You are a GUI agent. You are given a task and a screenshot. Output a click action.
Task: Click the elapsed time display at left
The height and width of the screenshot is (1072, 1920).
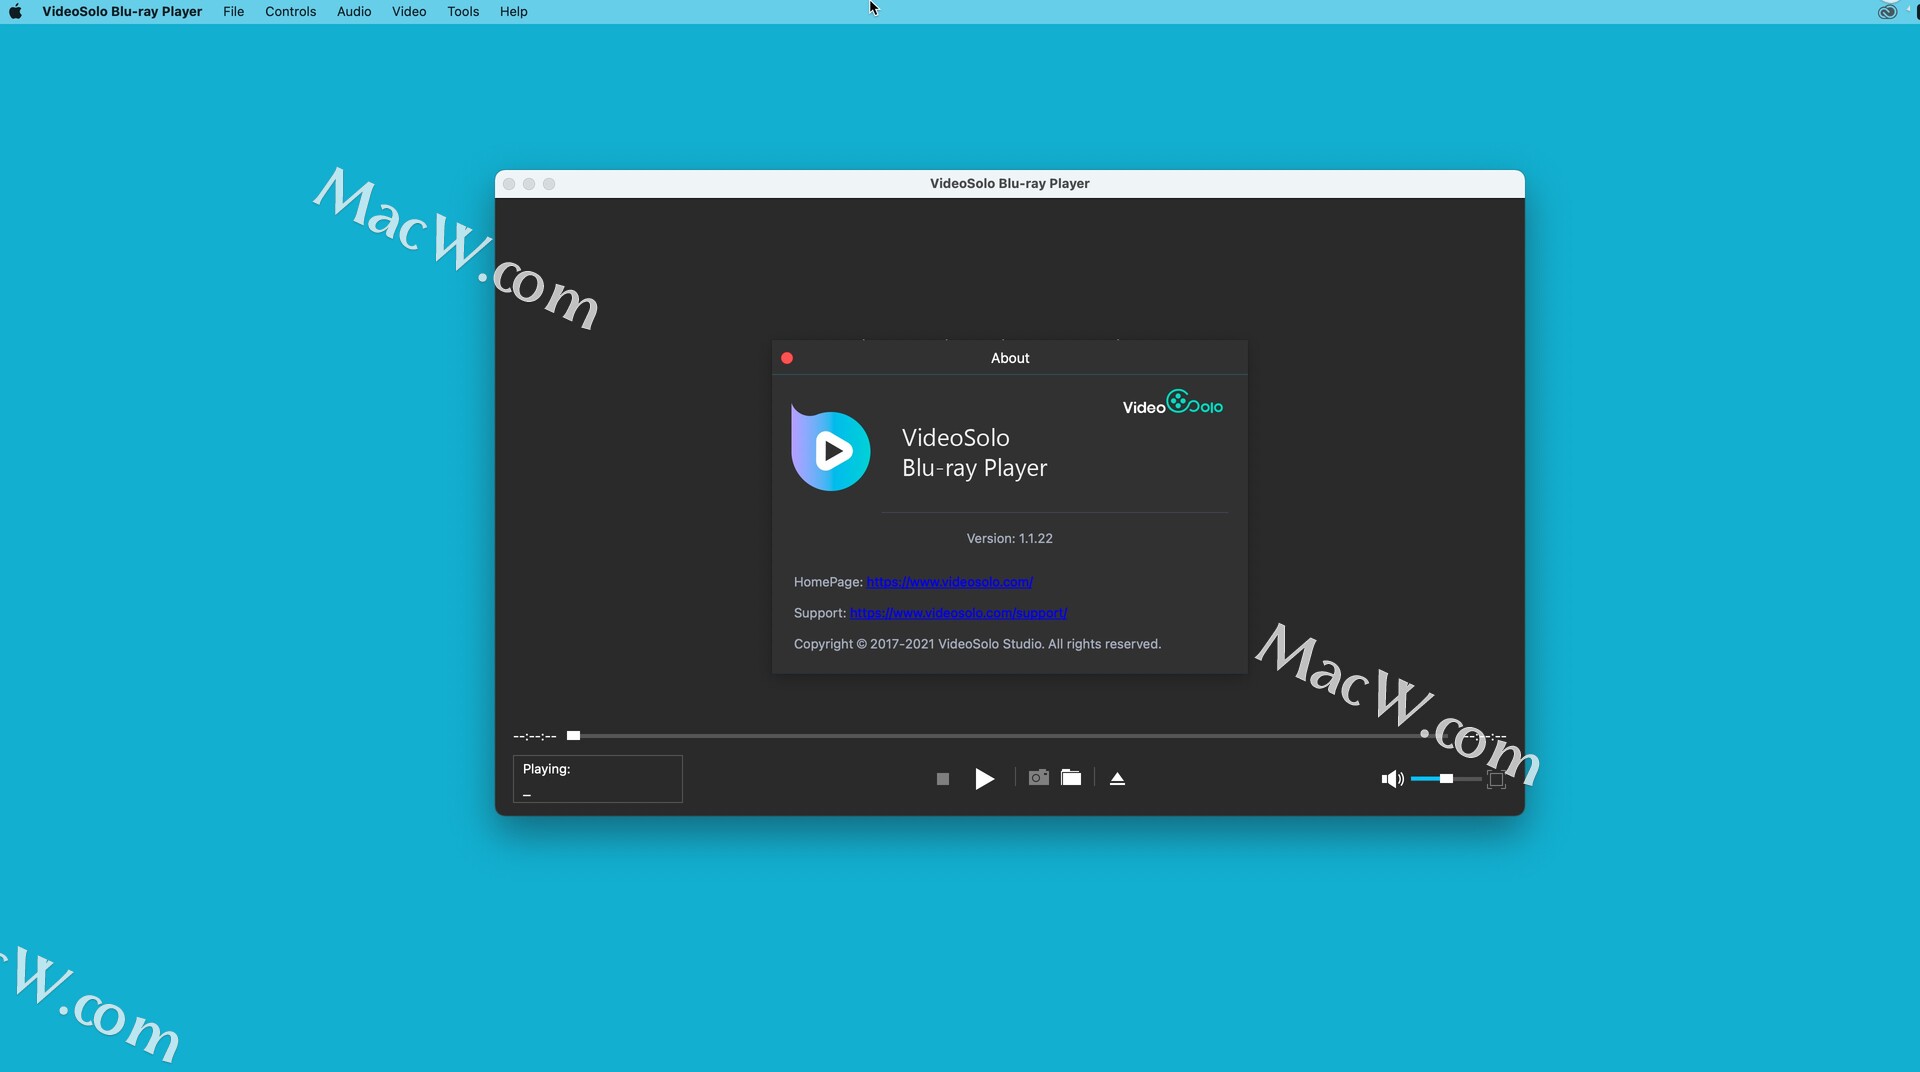[x=535, y=736]
